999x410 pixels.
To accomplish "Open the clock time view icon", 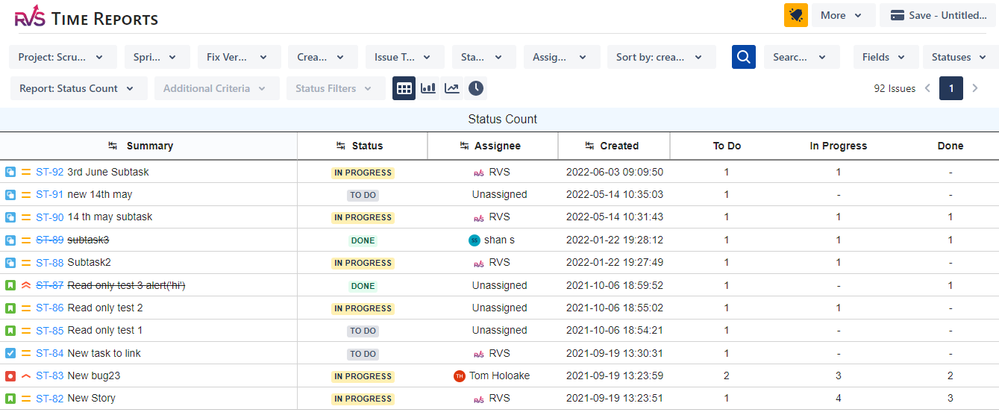I will click(x=475, y=88).
